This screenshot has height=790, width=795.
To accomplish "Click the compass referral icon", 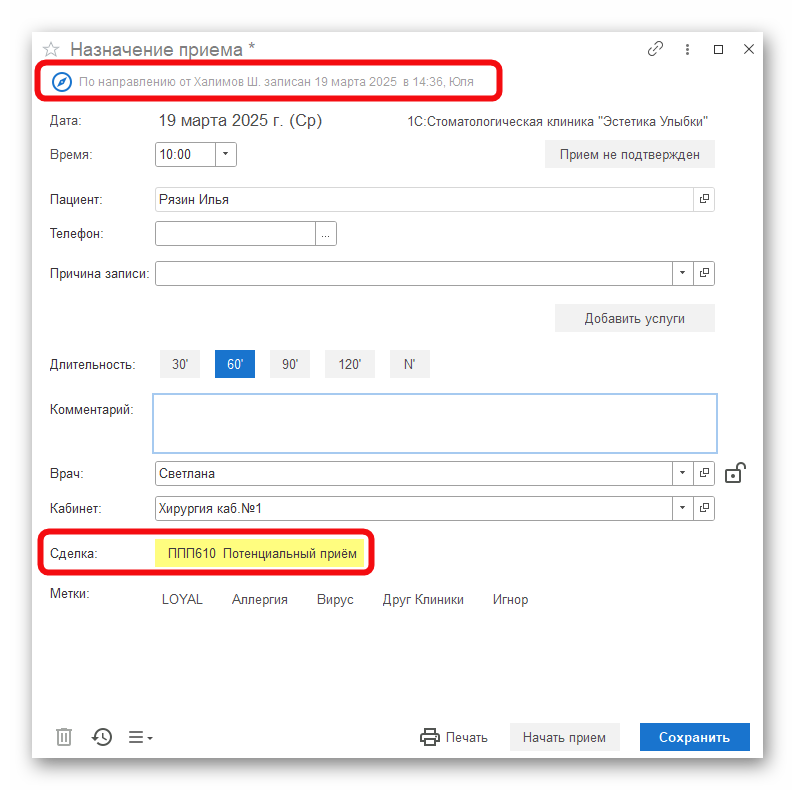I will (62, 82).
